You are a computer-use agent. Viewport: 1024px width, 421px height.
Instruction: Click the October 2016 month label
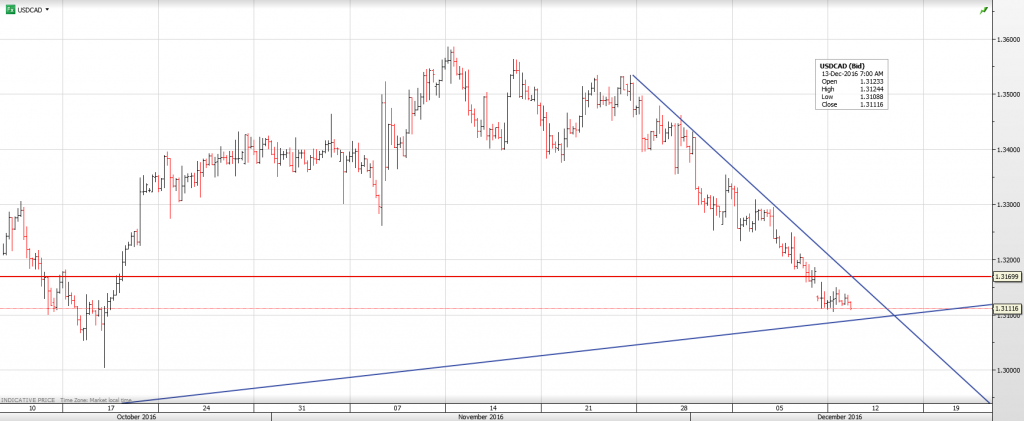136,416
